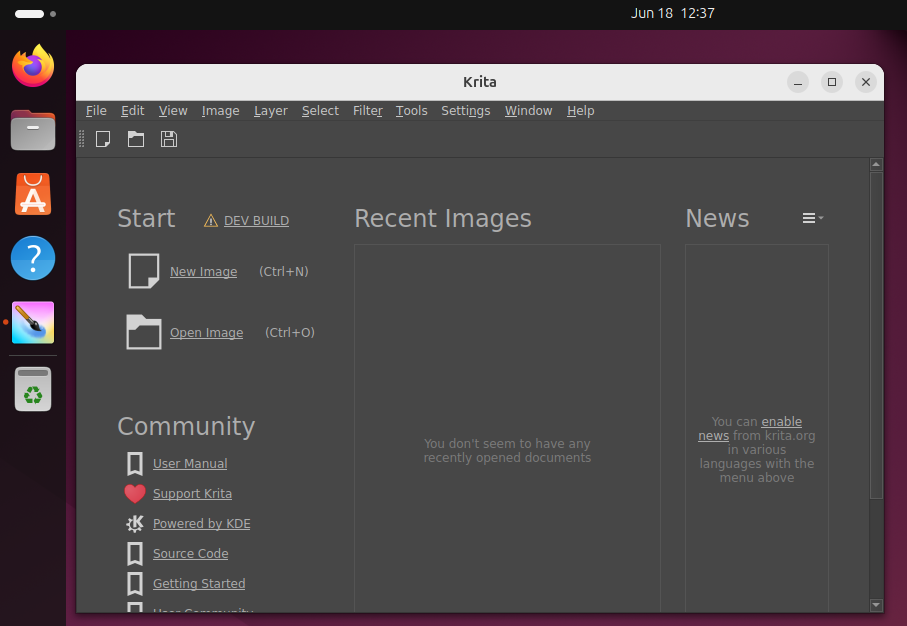This screenshot has width=907, height=626.
Task: Open the User Manual link
Action: click(190, 463)
